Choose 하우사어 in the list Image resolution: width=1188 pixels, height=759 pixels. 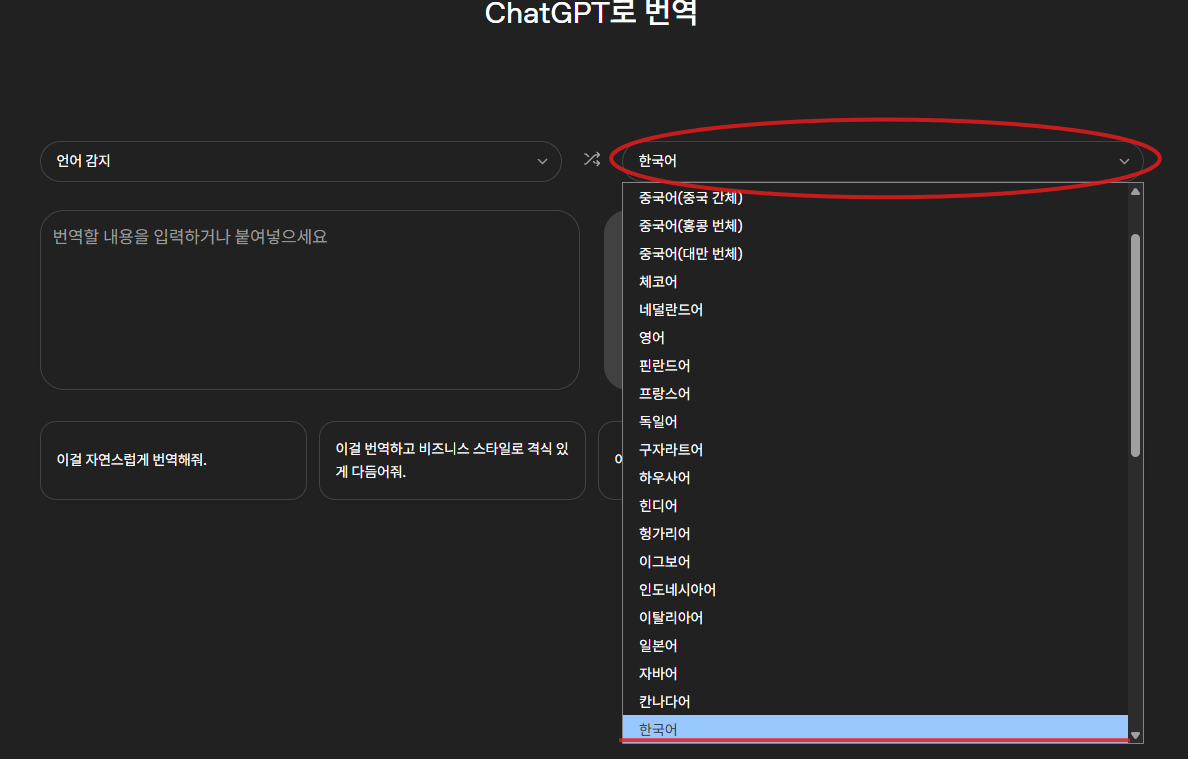[x=875, y=478]
